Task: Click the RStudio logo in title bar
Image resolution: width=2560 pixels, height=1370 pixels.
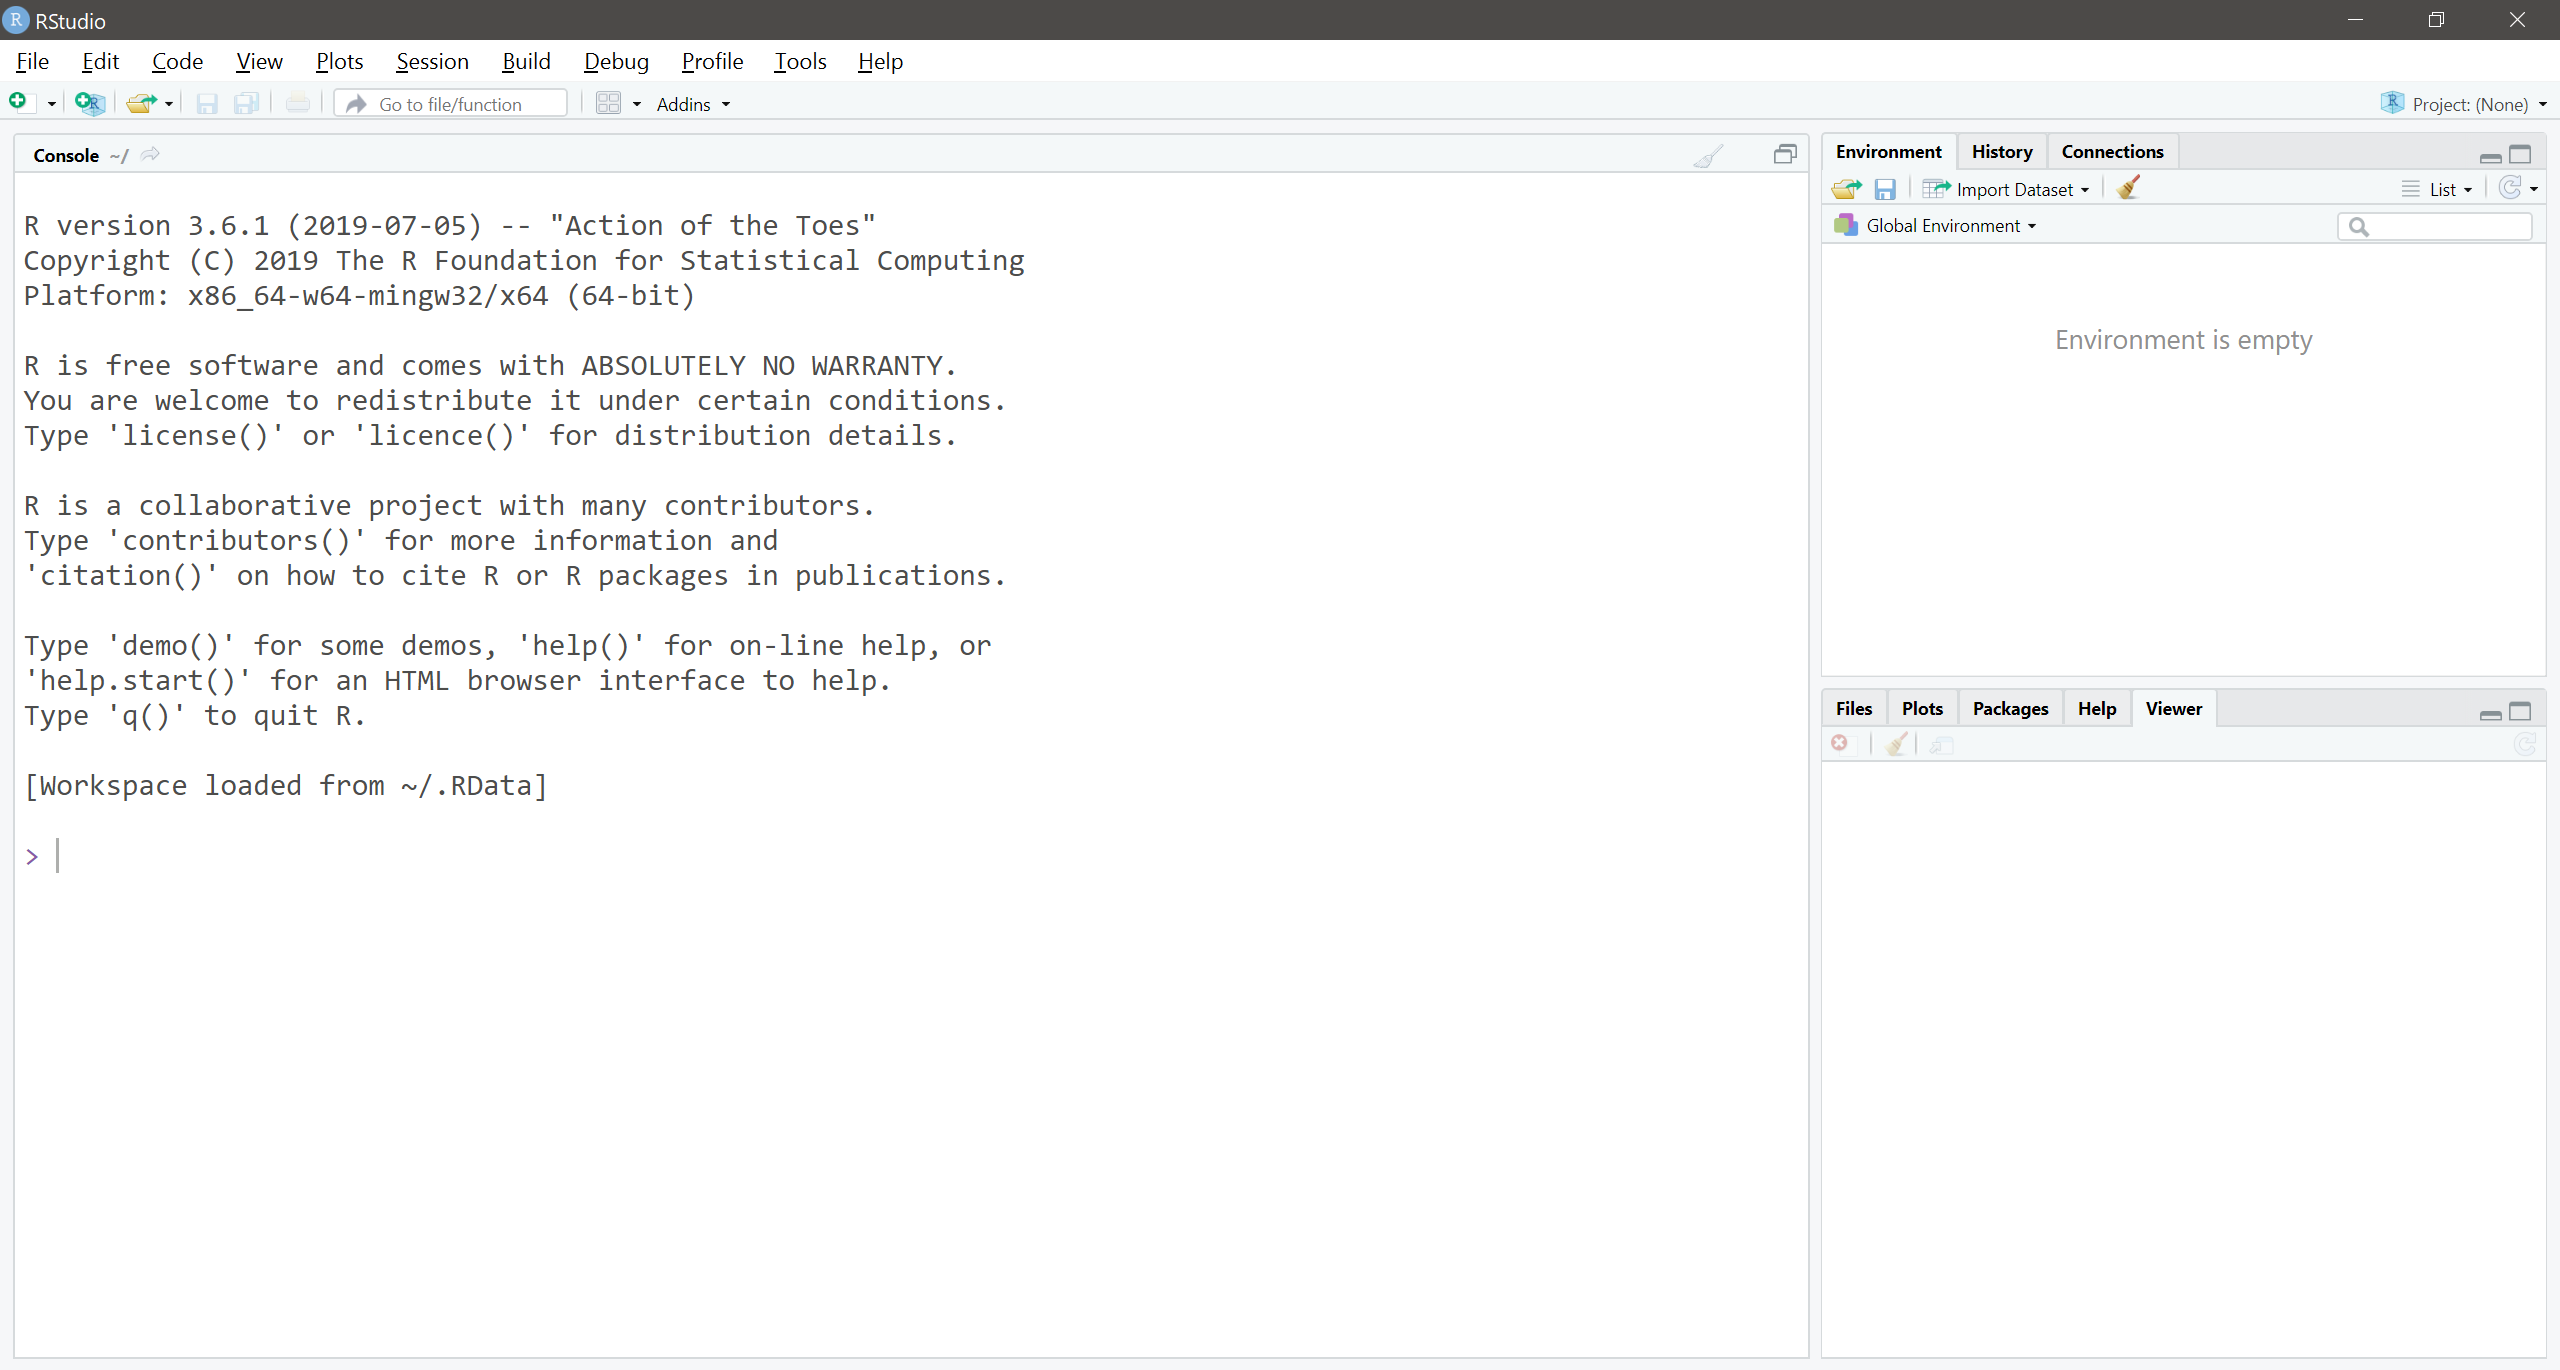Action: tap(16, 20)
